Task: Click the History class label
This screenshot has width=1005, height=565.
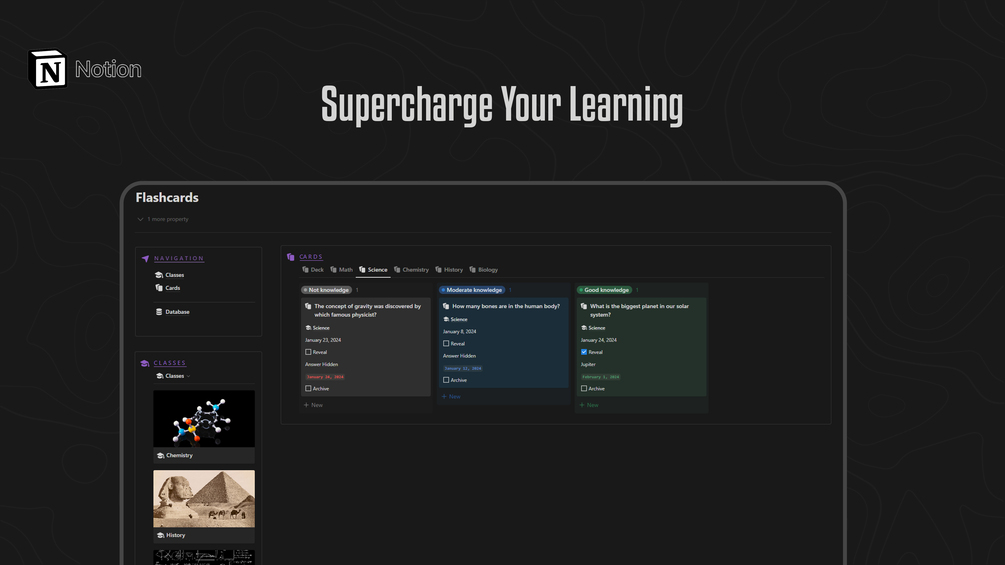Action: (x=176, y=535)
